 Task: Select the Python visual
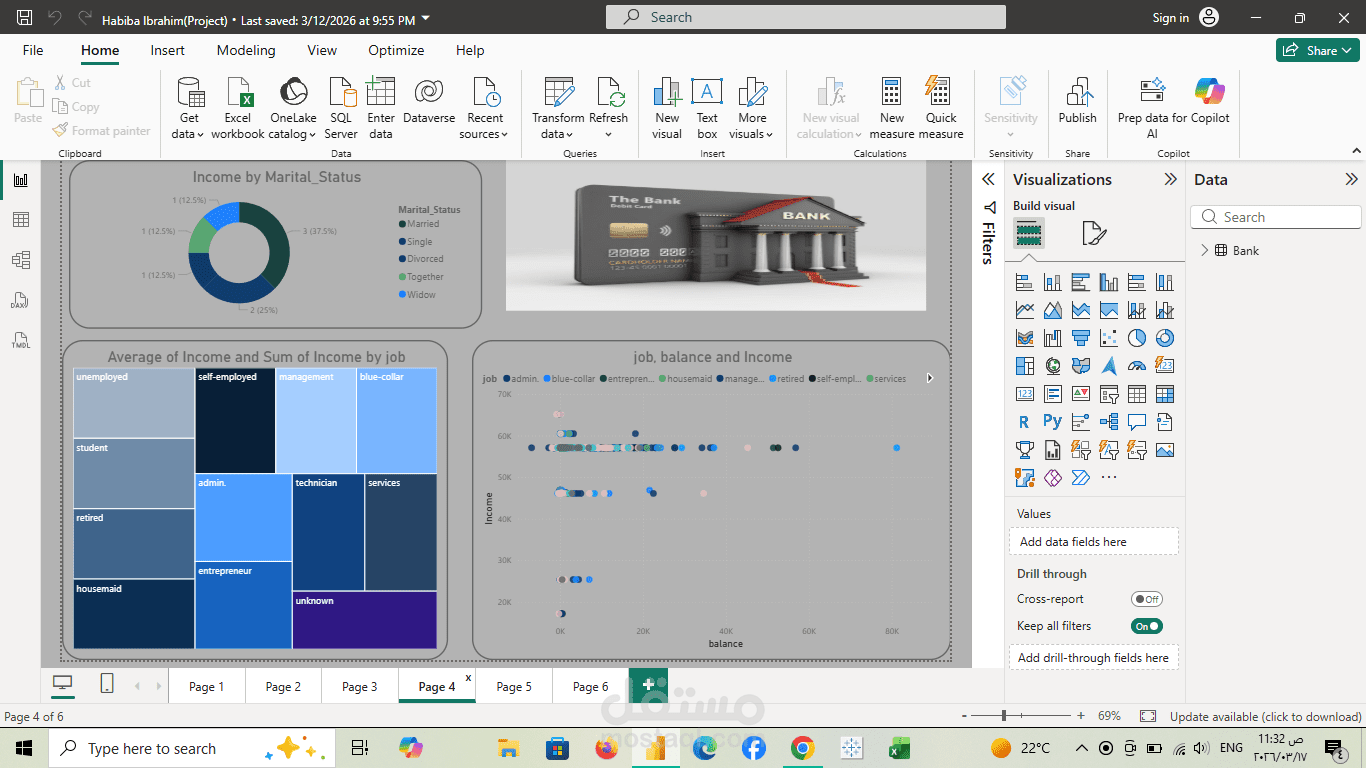coord(1052,422)
